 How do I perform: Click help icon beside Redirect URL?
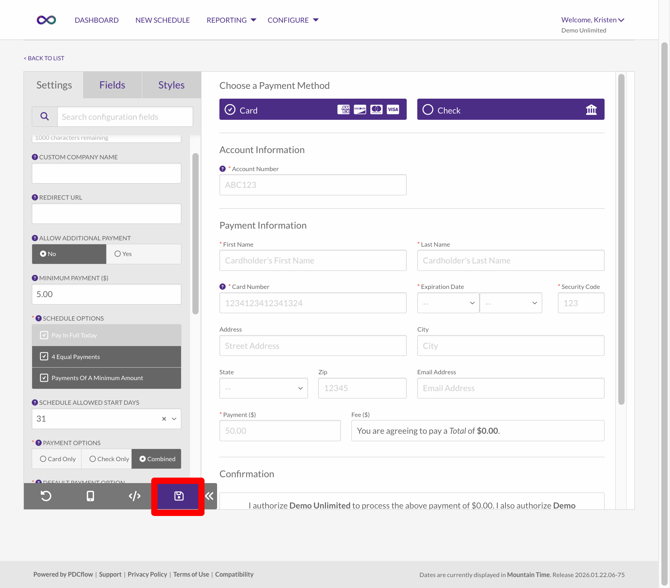tap(35, 198)
